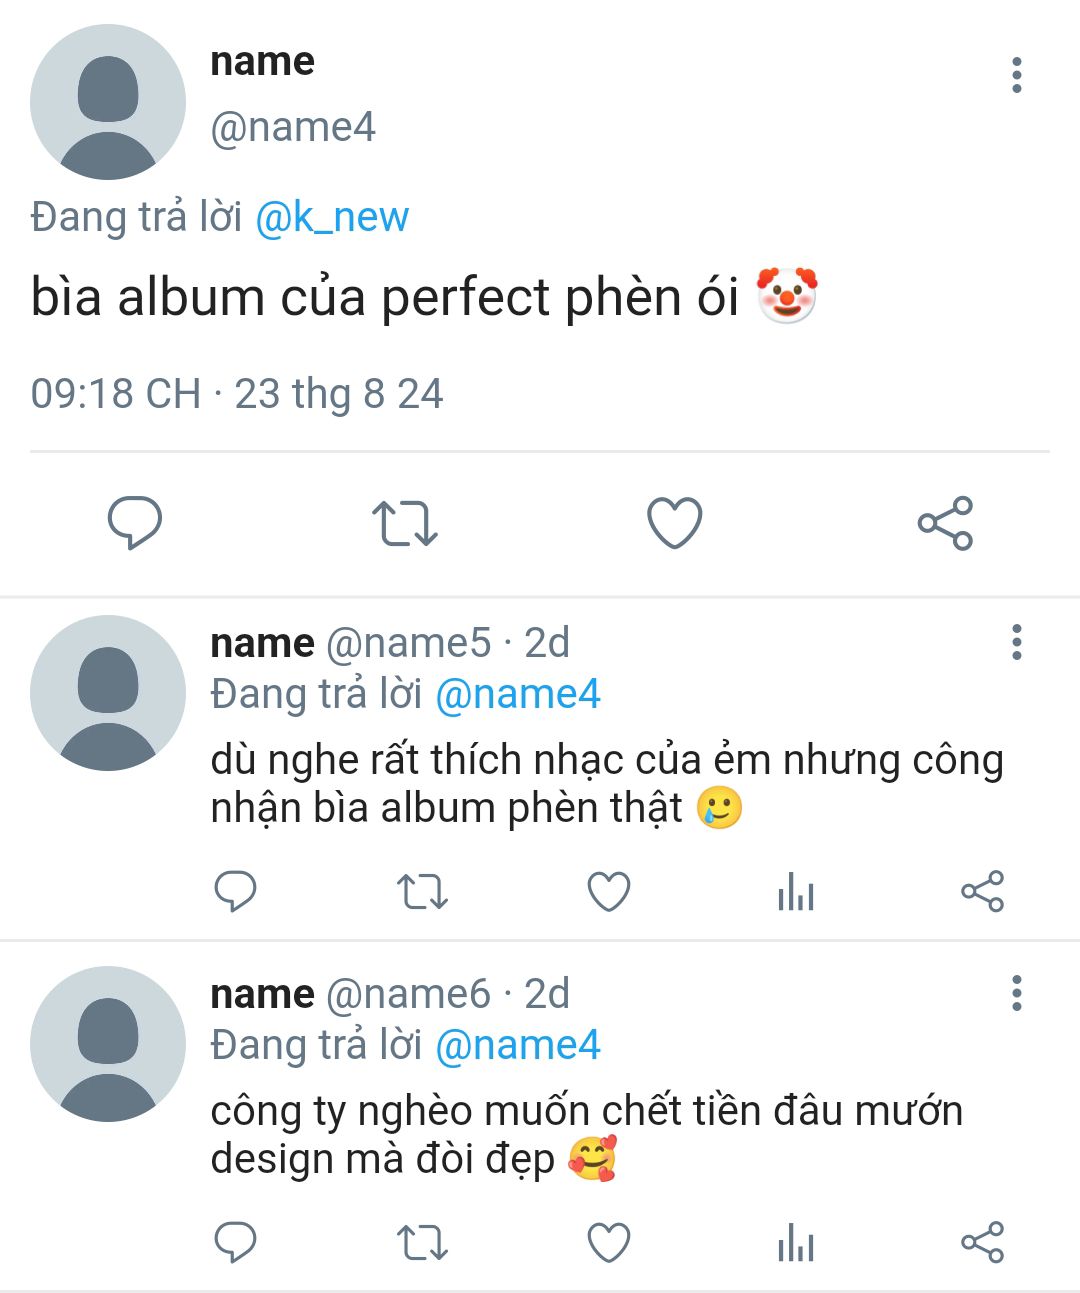Open the @name4 link in @name5's reply
The image size is (1080, 1293).
pos(518,694)
